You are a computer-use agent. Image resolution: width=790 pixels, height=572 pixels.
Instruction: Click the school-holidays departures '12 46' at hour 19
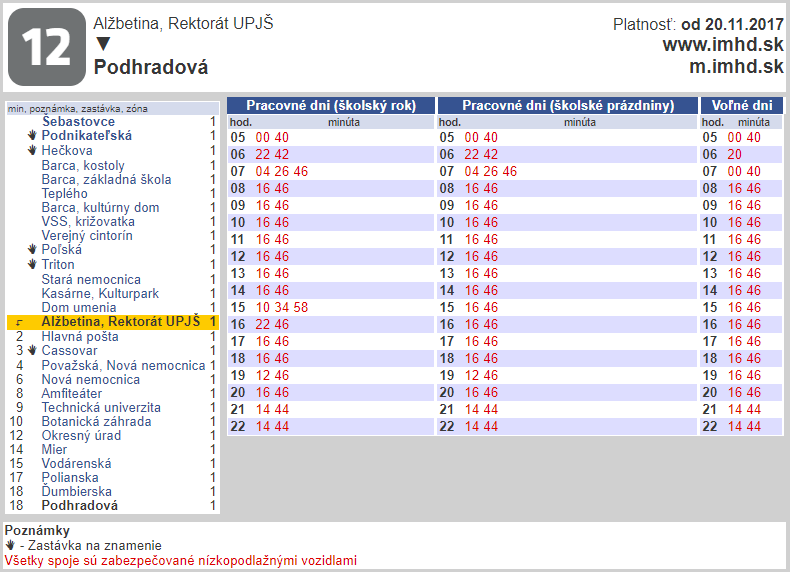click(x=481, y=375)
